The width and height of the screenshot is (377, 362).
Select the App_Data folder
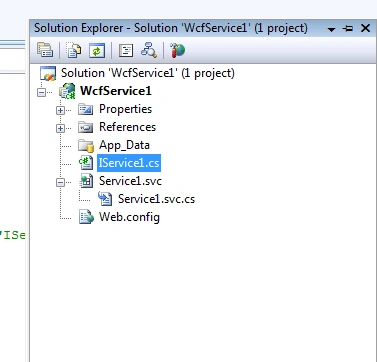[124, 145]
